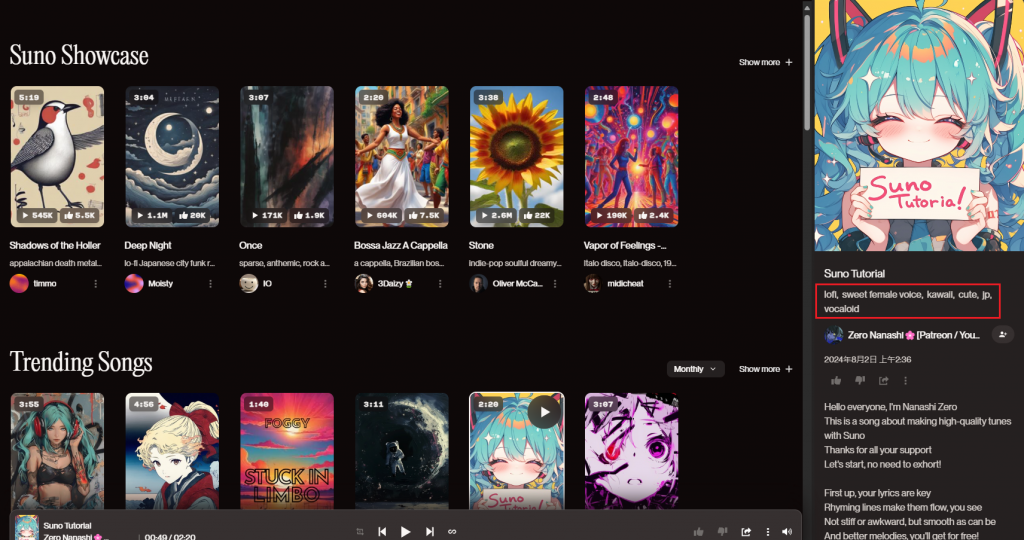Open Zero Nanashi profile link in side panel
The width and height of the screenshot is (1024, 540).
pos(914,335)
